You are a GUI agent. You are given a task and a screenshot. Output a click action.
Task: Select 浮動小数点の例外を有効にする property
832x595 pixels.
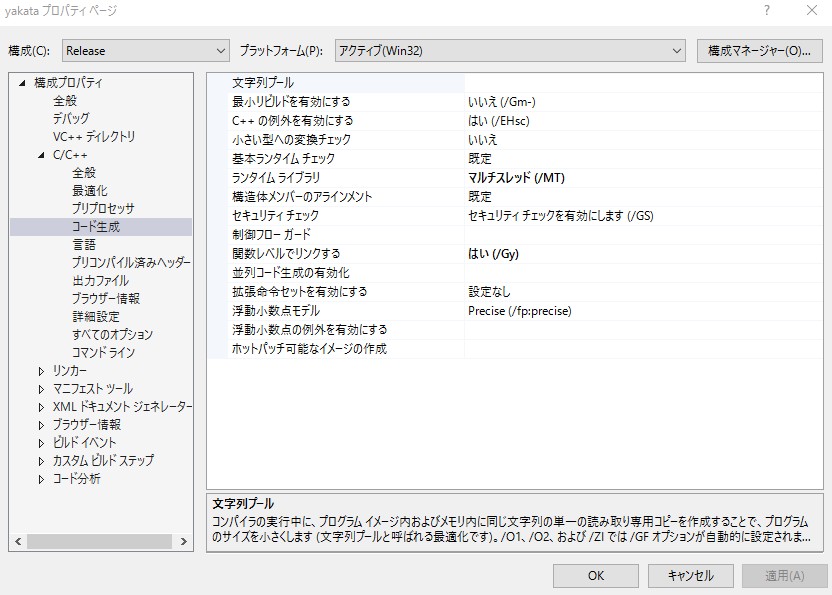tap(309, 330)
